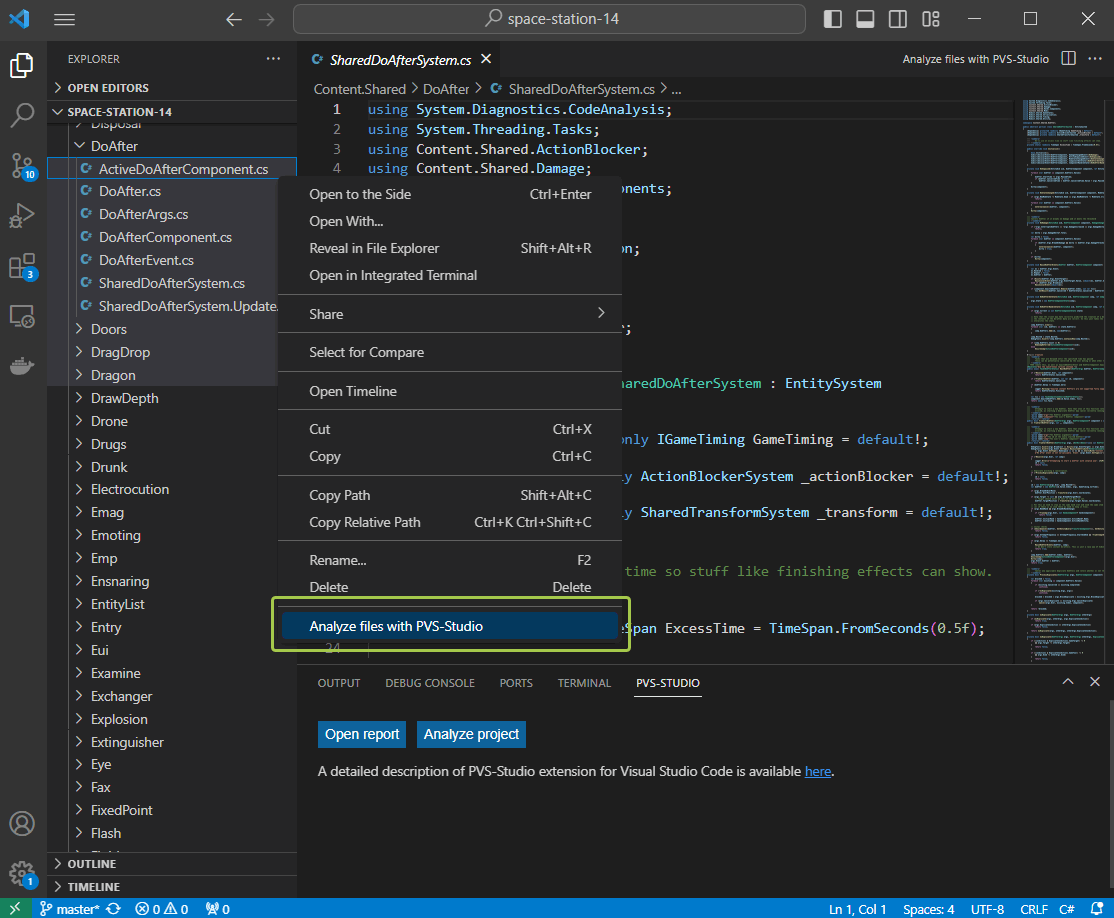Open the Source Control view
This screenshot has width=1114, height=918.
(x=22, y=165)
